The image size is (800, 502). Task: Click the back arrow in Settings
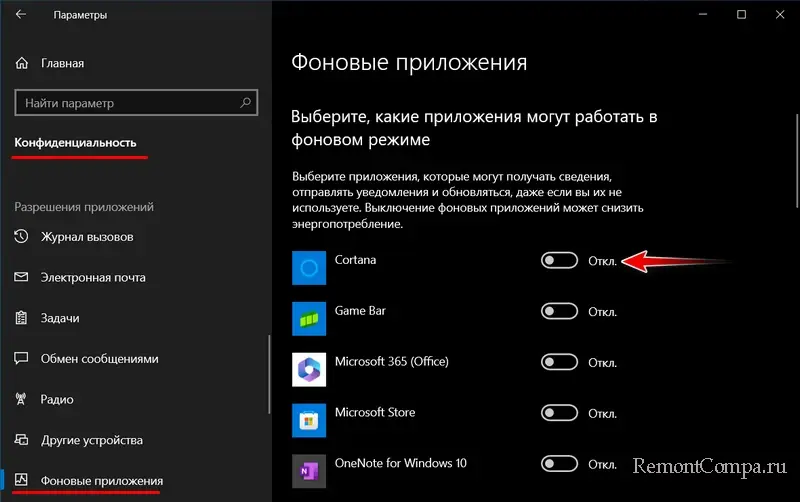pos(20,14)
